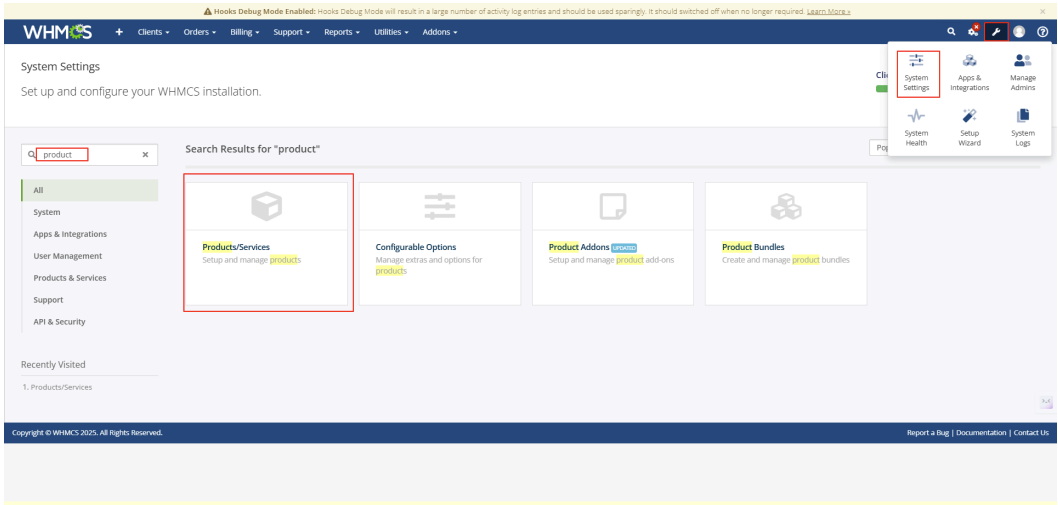Expand the Reports menu
This screenshot has width=1058, height=505.
[x=342, y=32]
